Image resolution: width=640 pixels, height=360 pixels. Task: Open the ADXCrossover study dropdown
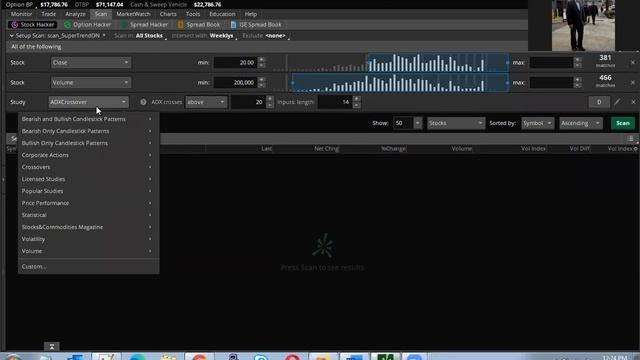point(89,102)
